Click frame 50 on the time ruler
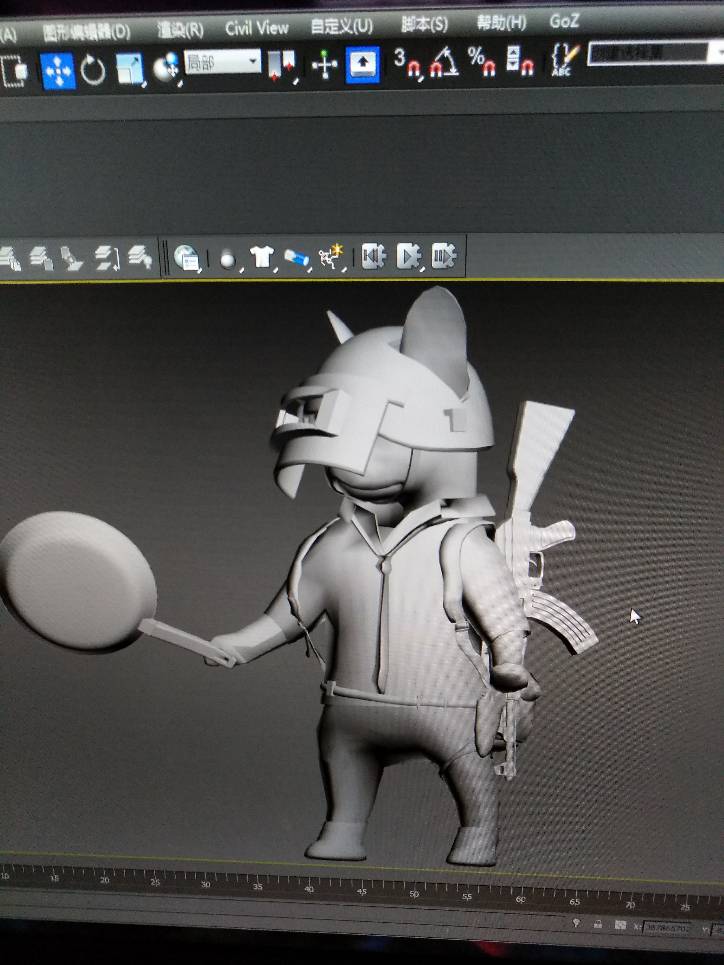The height and width of the screenshot is (965, 724). [414, 894]
